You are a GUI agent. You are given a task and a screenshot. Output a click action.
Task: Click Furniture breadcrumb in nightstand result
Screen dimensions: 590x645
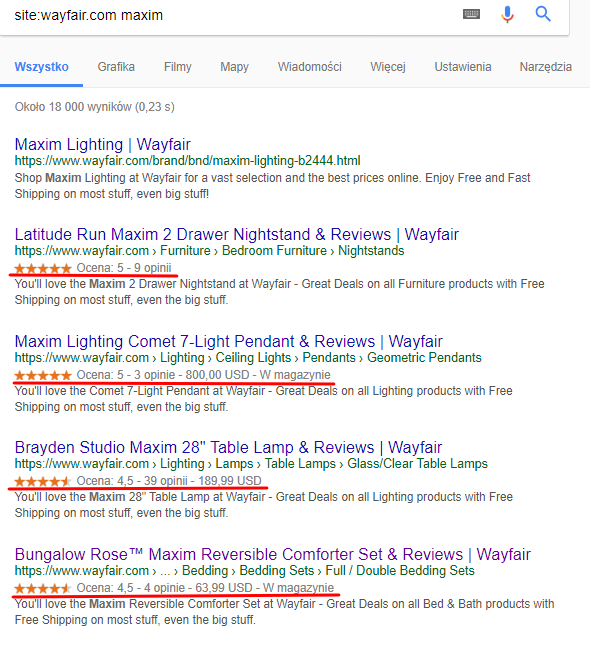(185, 251)
